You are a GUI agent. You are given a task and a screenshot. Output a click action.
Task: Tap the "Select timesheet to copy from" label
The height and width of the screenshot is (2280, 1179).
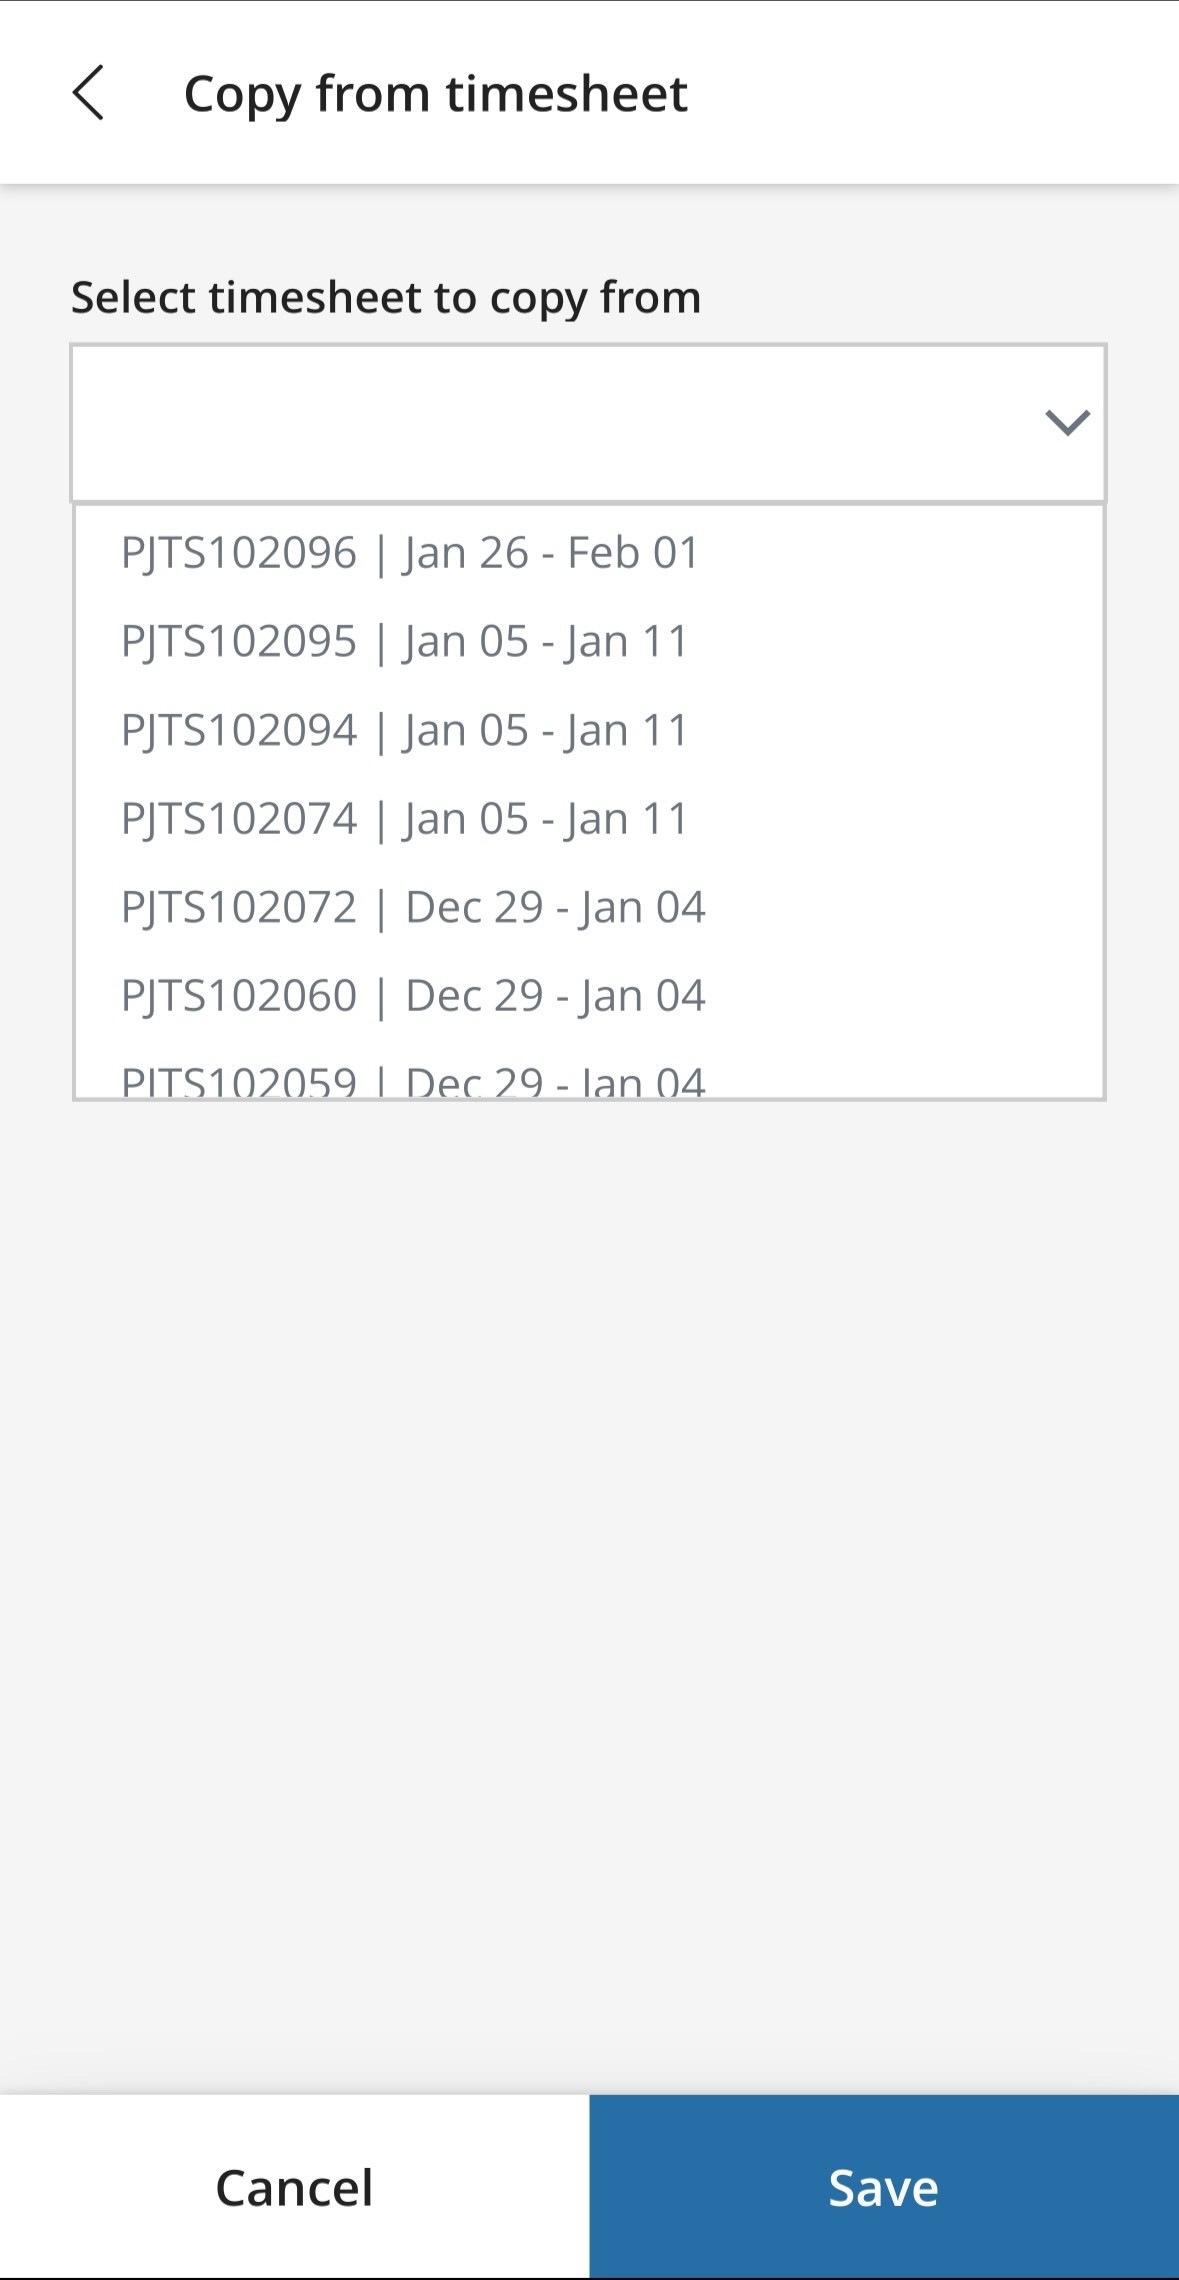[386, 298]
